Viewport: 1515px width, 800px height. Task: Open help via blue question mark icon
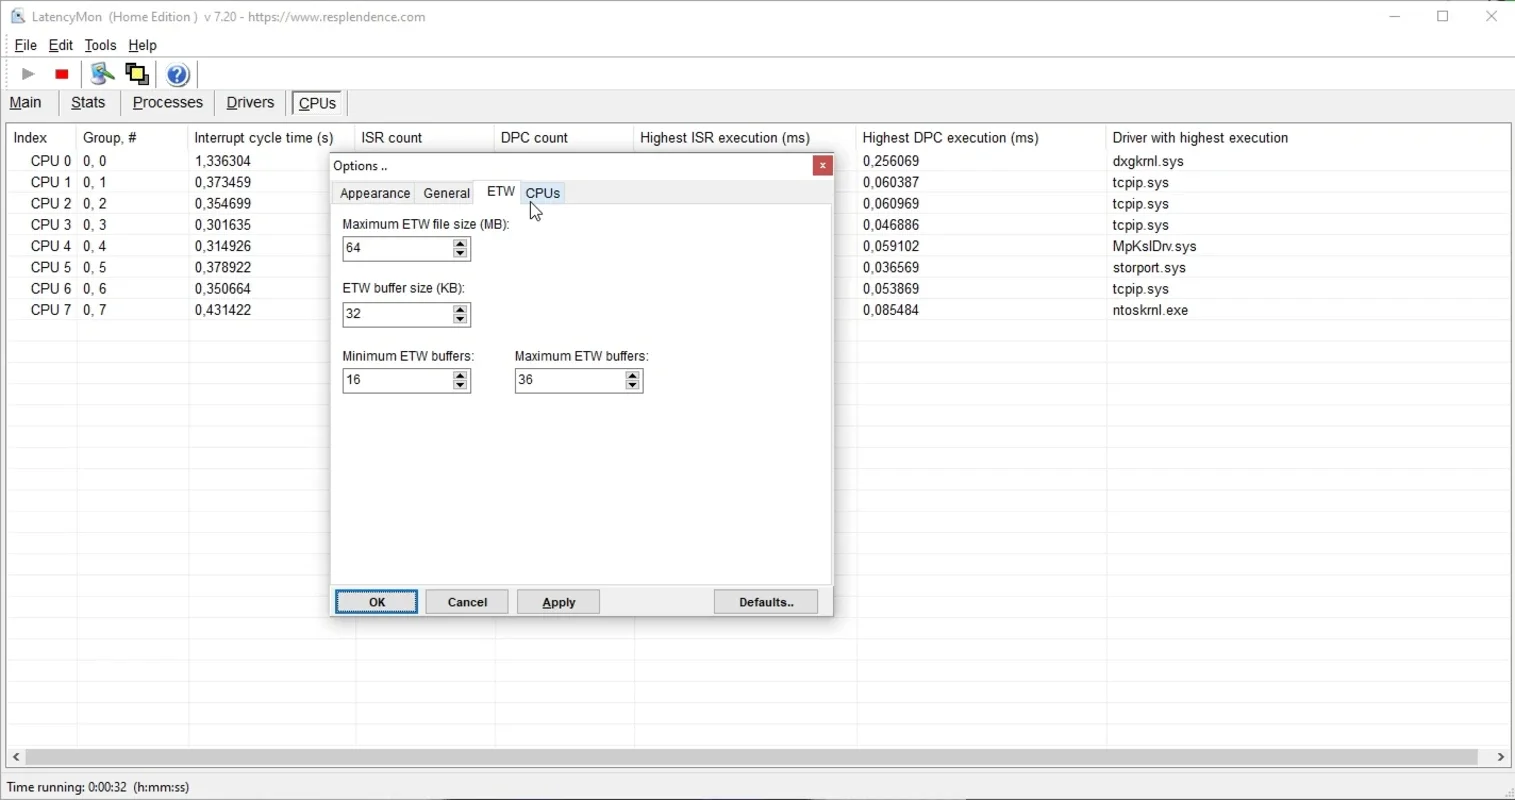pyautogui.click(x=178, y=74)
